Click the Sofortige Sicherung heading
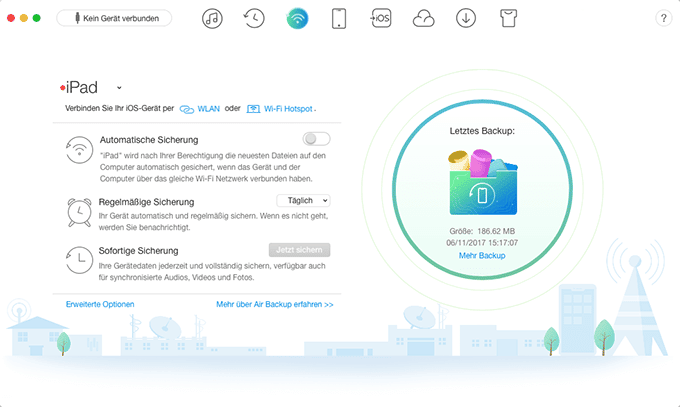This screenshot has width=680, height=407. point(138,251)
